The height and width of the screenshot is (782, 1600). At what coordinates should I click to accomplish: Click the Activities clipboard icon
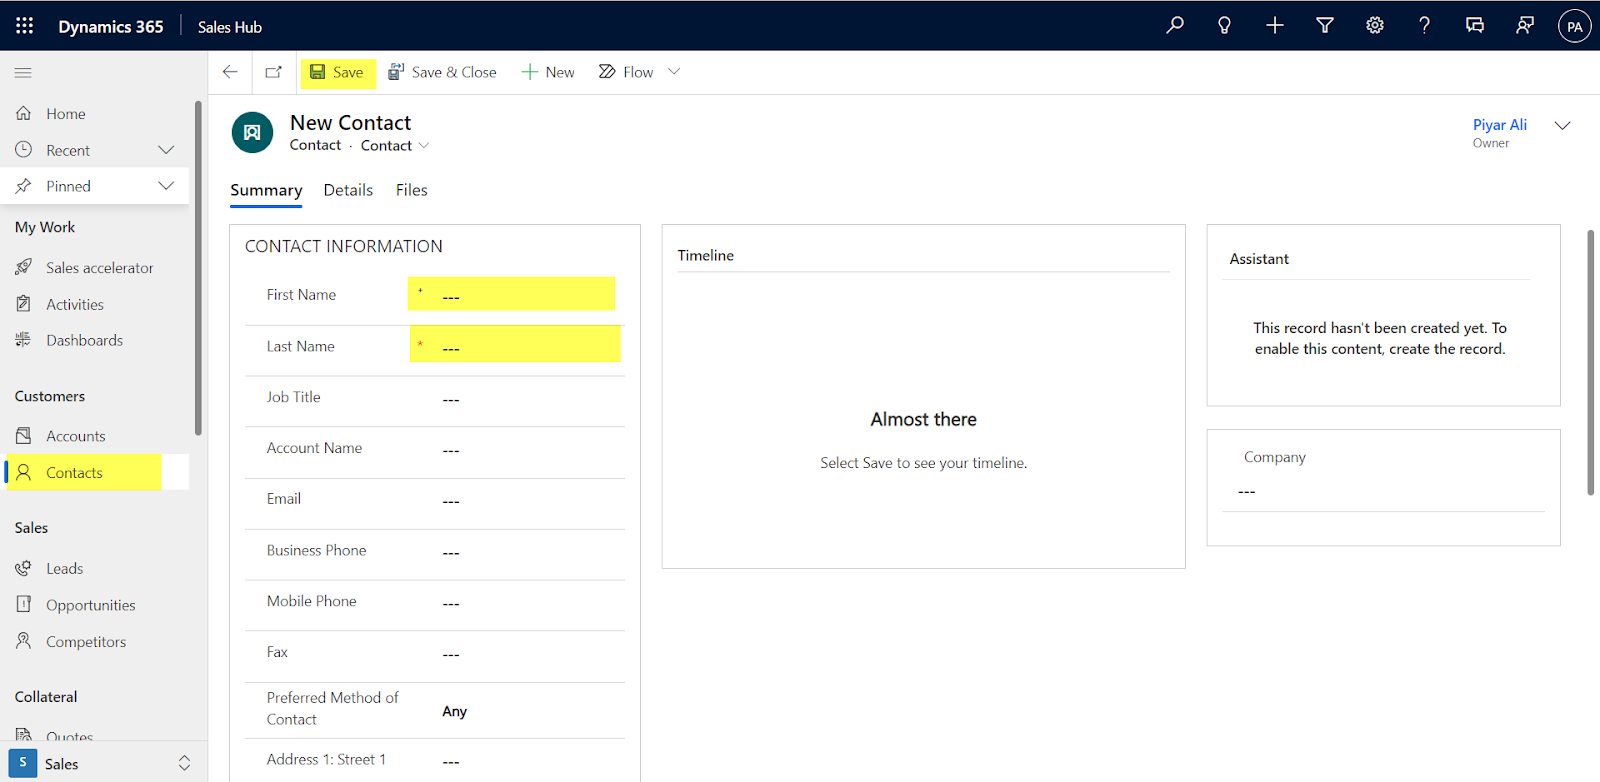(x=24, y=304)
